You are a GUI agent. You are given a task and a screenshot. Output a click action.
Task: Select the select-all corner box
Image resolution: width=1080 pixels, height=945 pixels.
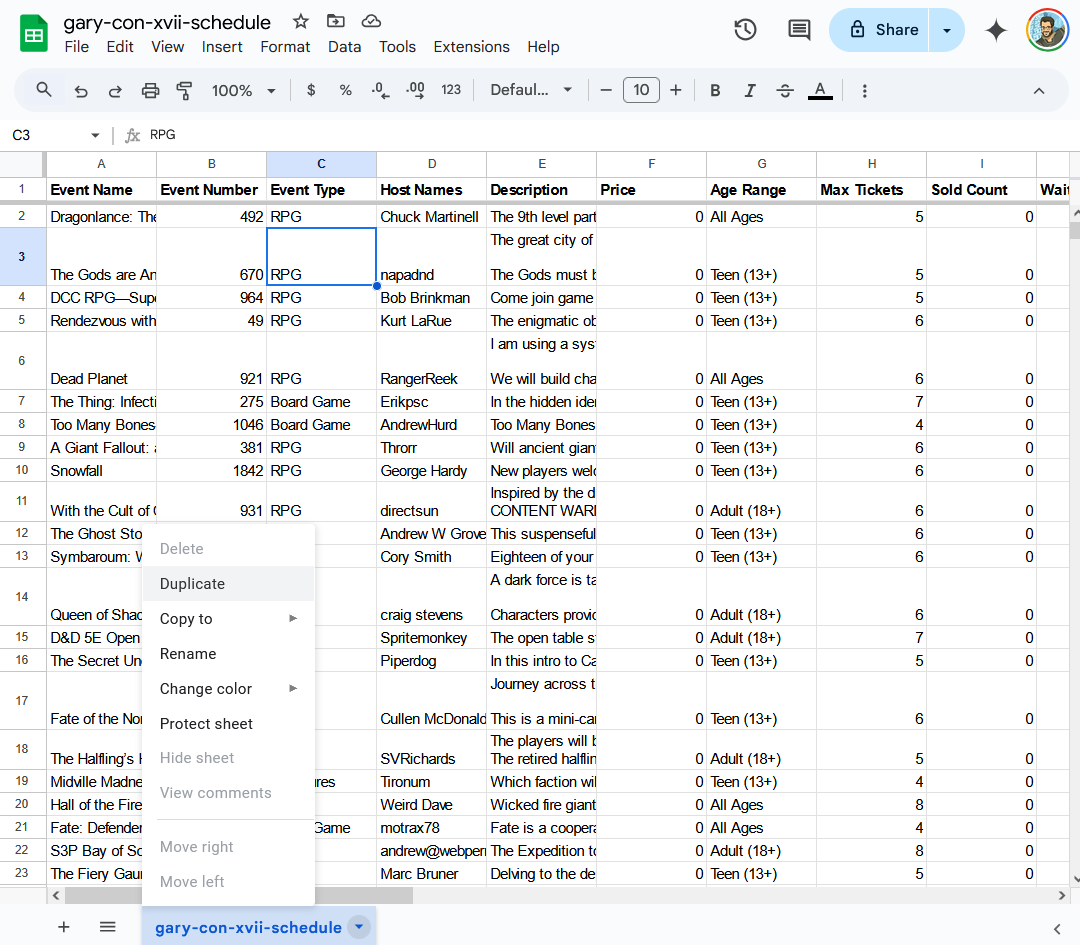pos(22,165)
